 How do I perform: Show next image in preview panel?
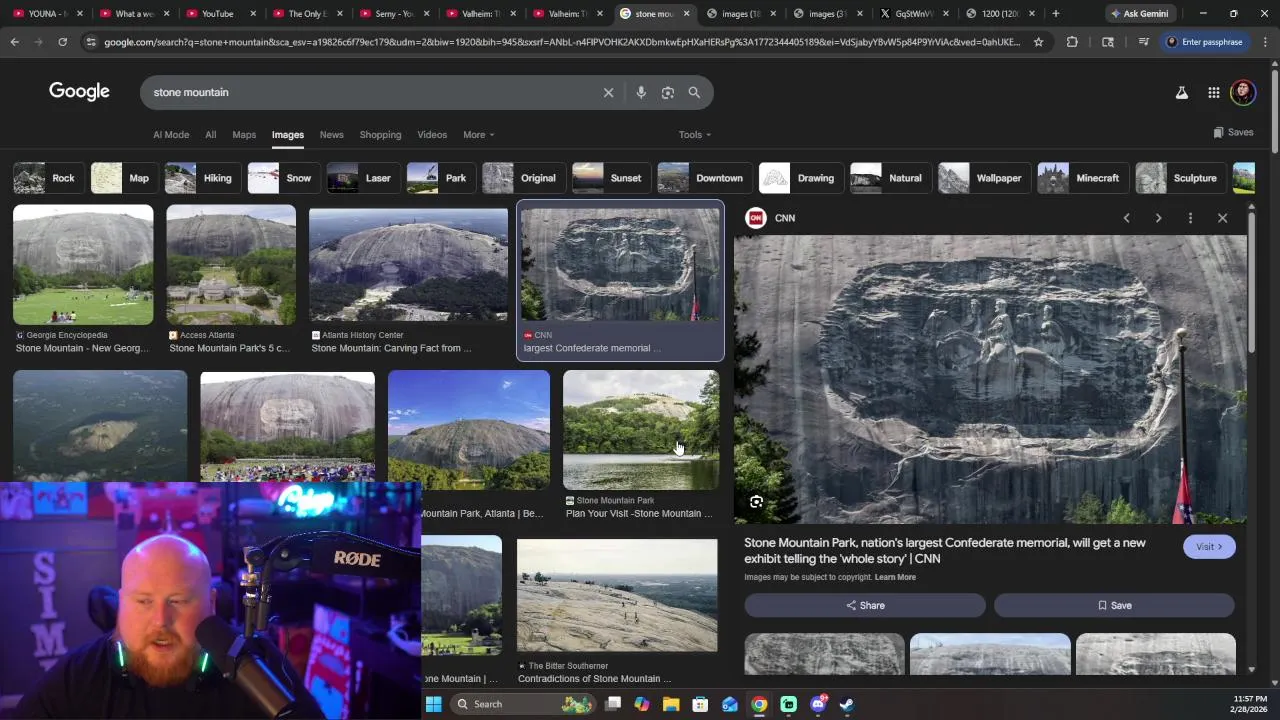pos(1158,218)
